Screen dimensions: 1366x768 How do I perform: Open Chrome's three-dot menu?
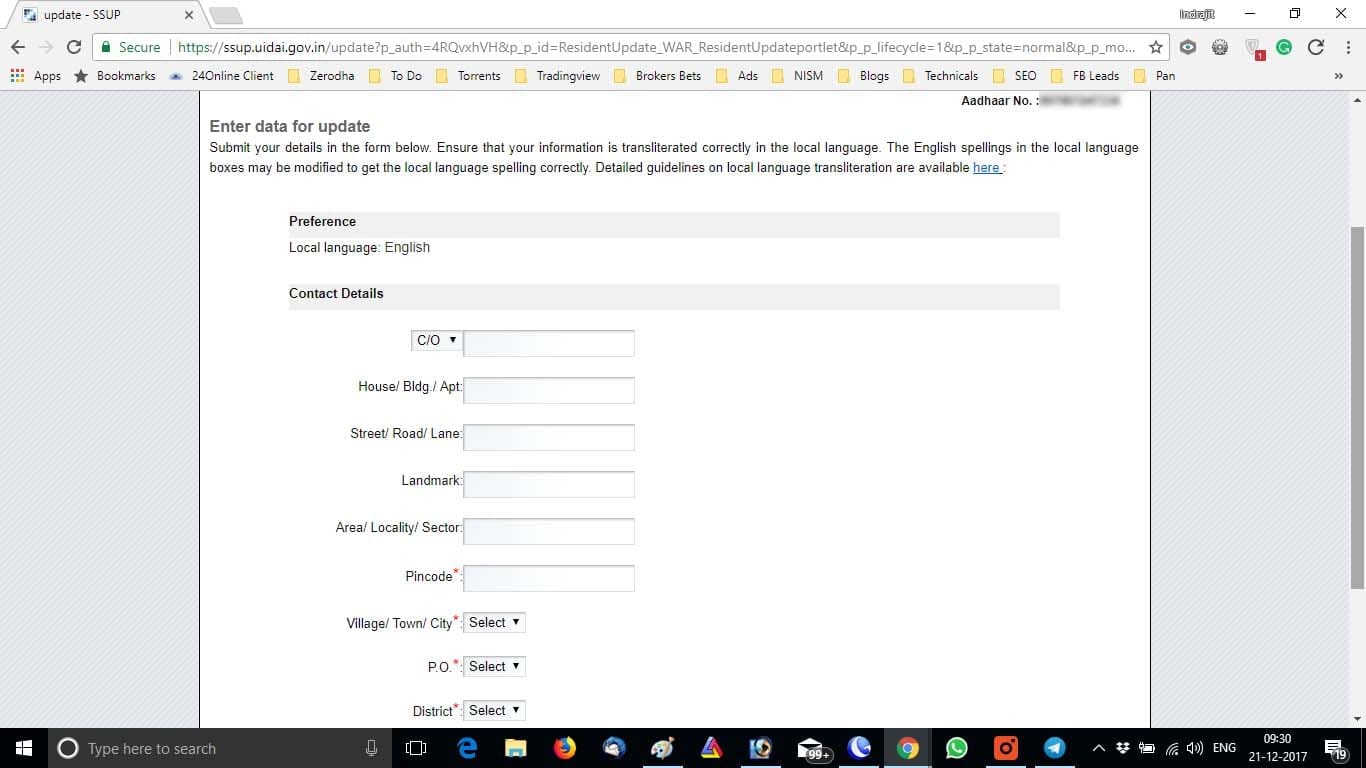(x=1345, y=46)
